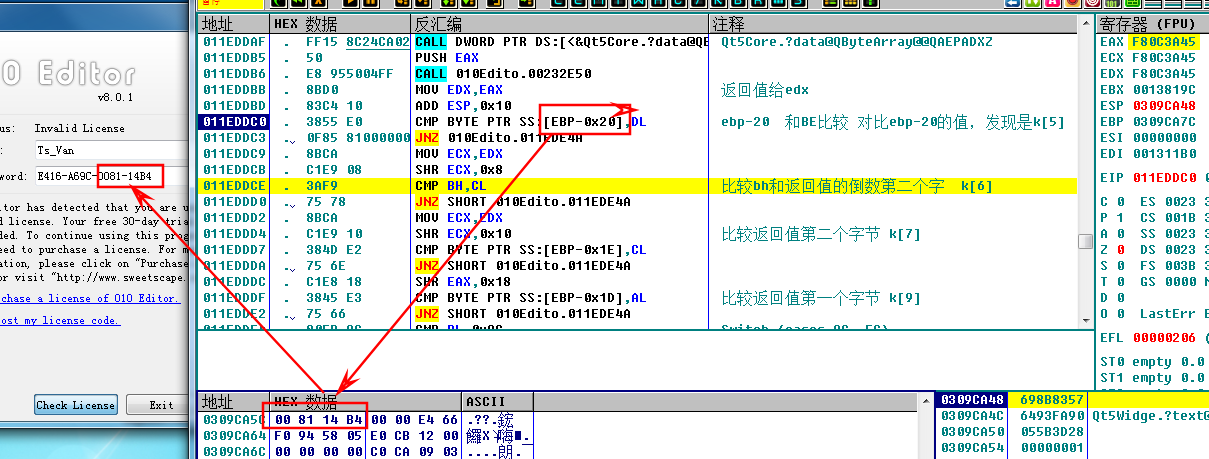Select the EBX register value 0013819C
Screen dimensions: 1209x459
tap(1162, 90)
